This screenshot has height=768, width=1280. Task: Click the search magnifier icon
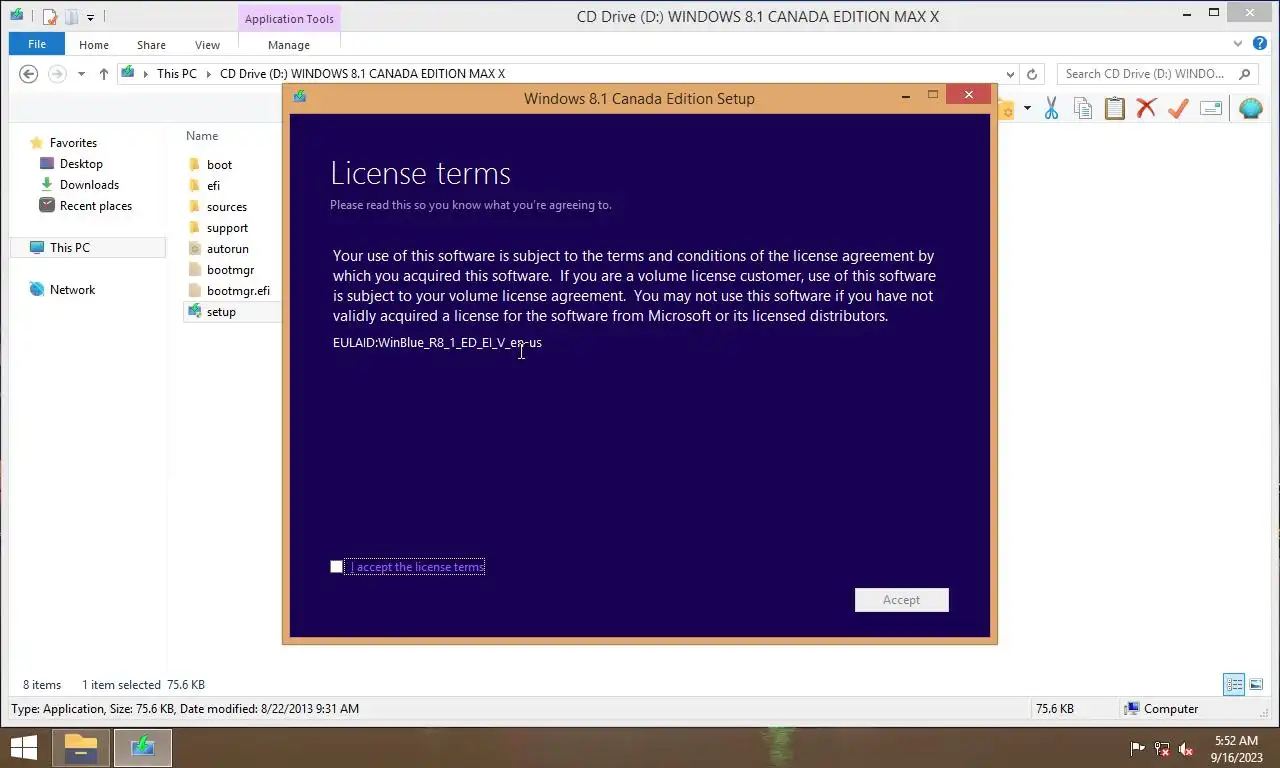point(1245,74)
